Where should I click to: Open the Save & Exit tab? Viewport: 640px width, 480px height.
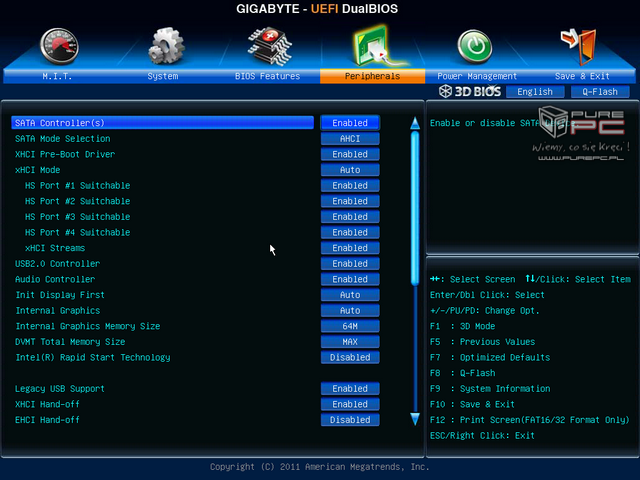582,76
